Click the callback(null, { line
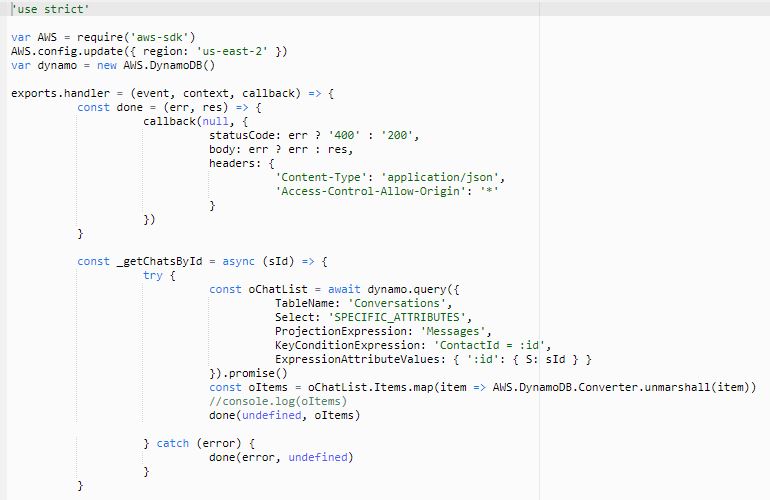Image resolution: width=770 pixels, height=500 pixels. click(196, 121)
